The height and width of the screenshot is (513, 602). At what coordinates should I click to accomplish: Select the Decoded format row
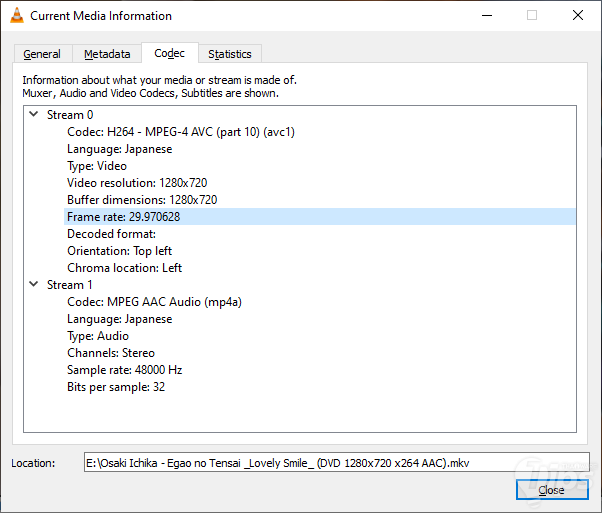(x=320, y=234)
